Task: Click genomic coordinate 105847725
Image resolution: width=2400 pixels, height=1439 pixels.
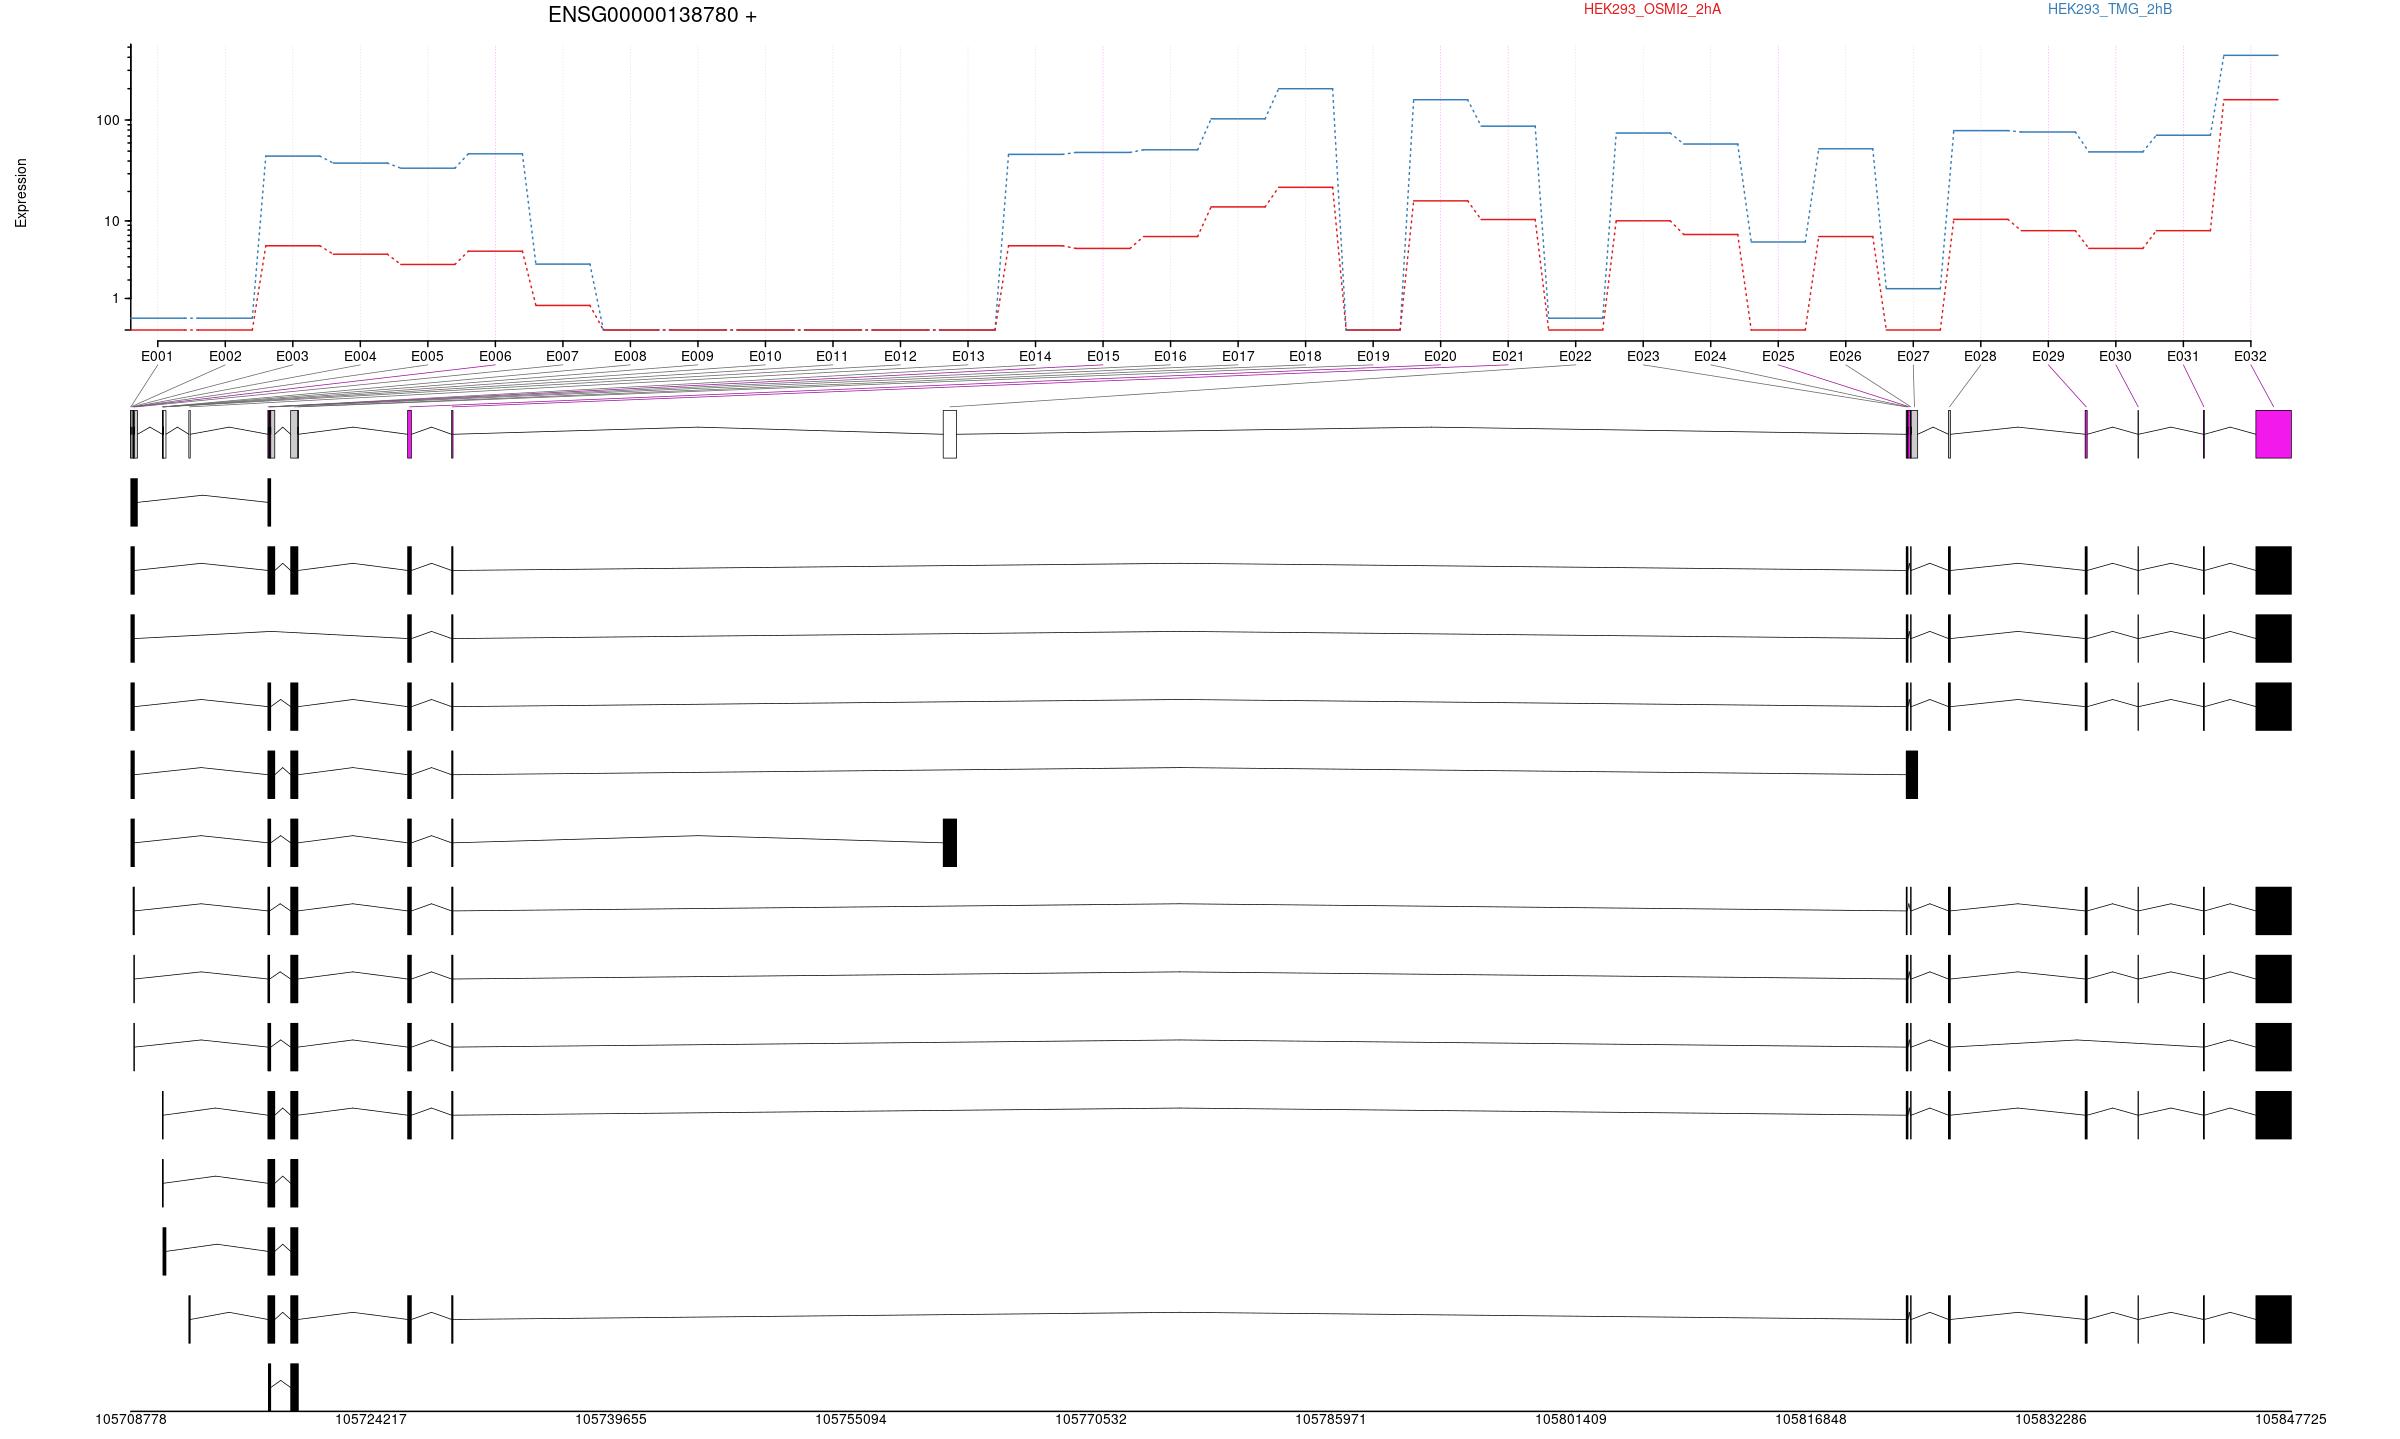Action: tap(2291, 1420)
